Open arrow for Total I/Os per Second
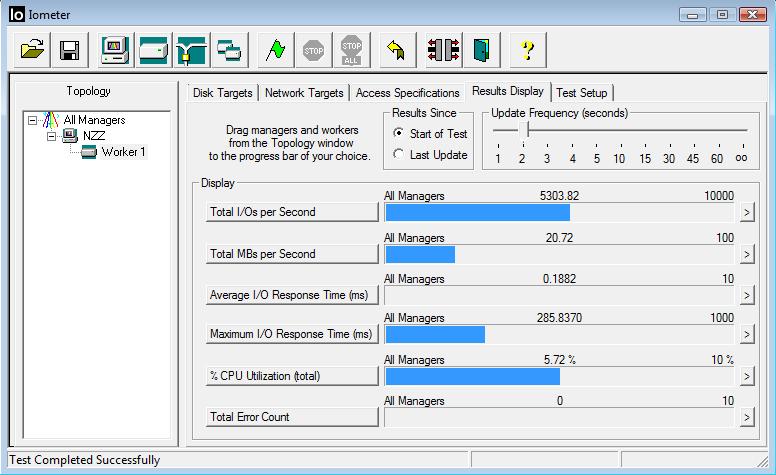The height and width of the screenshot is (475, 776). tap(747, 213)
